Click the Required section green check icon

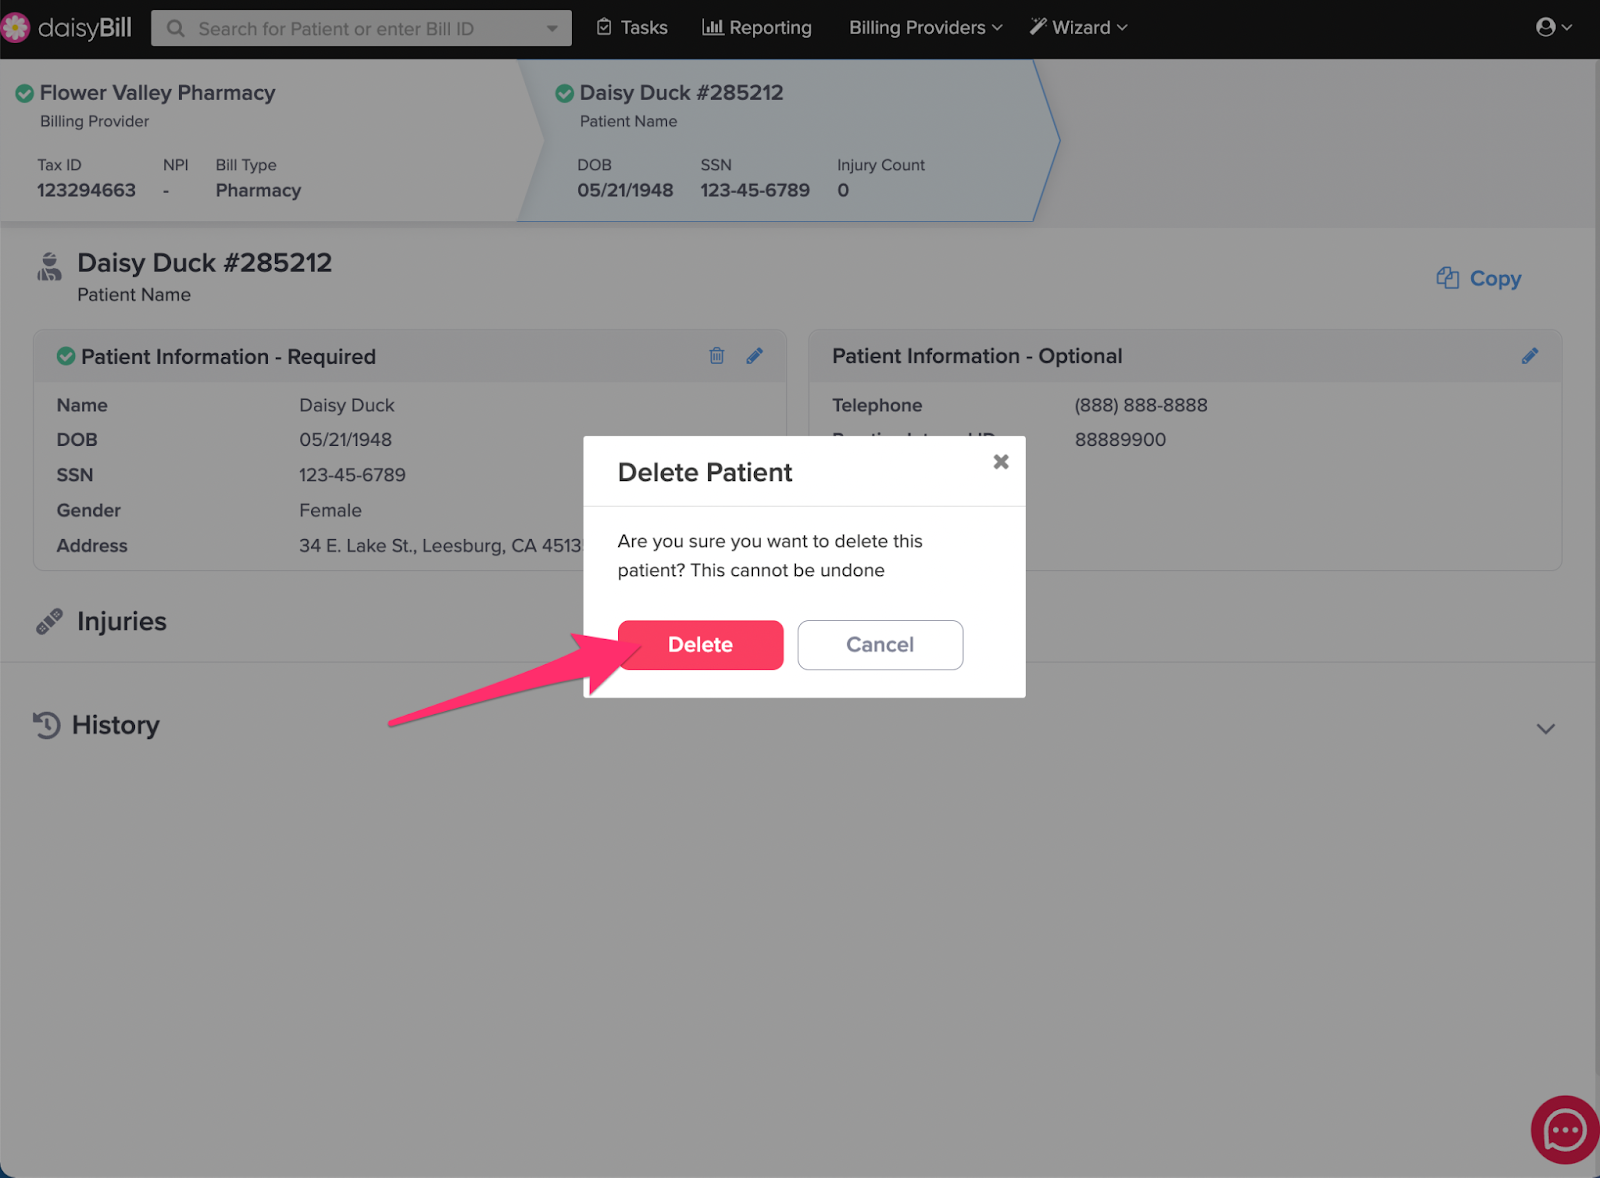66,356
